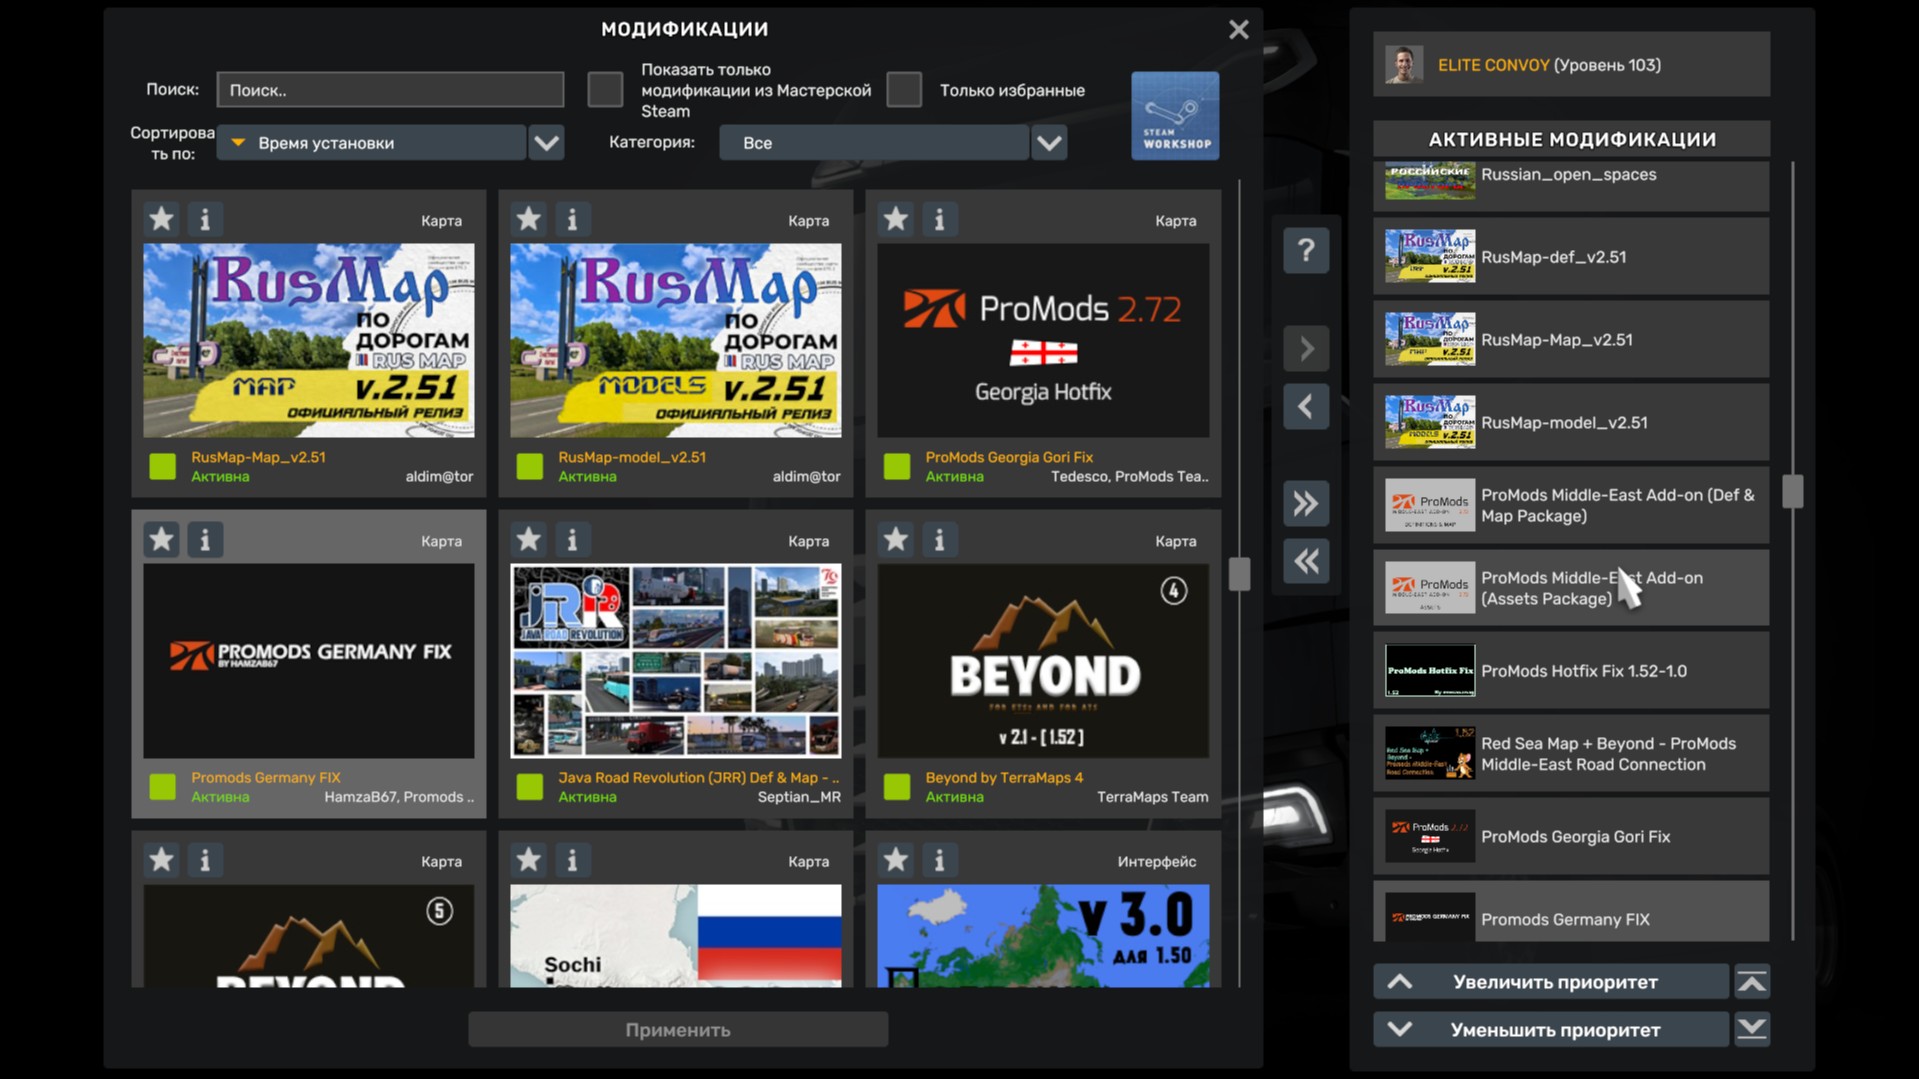Activate all mods with double right arrows
Viewport: 1919px width, 1079px height.
click(x=1306, y=503)
